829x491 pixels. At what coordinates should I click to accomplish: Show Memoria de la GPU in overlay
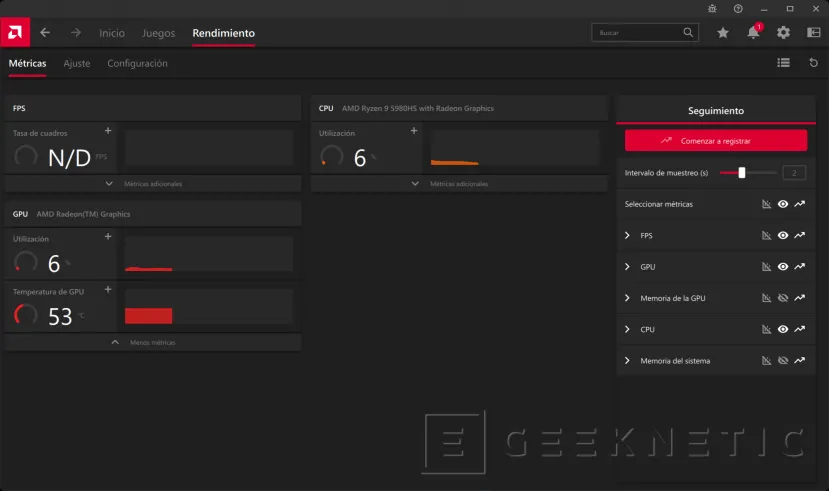pos(783,298)
